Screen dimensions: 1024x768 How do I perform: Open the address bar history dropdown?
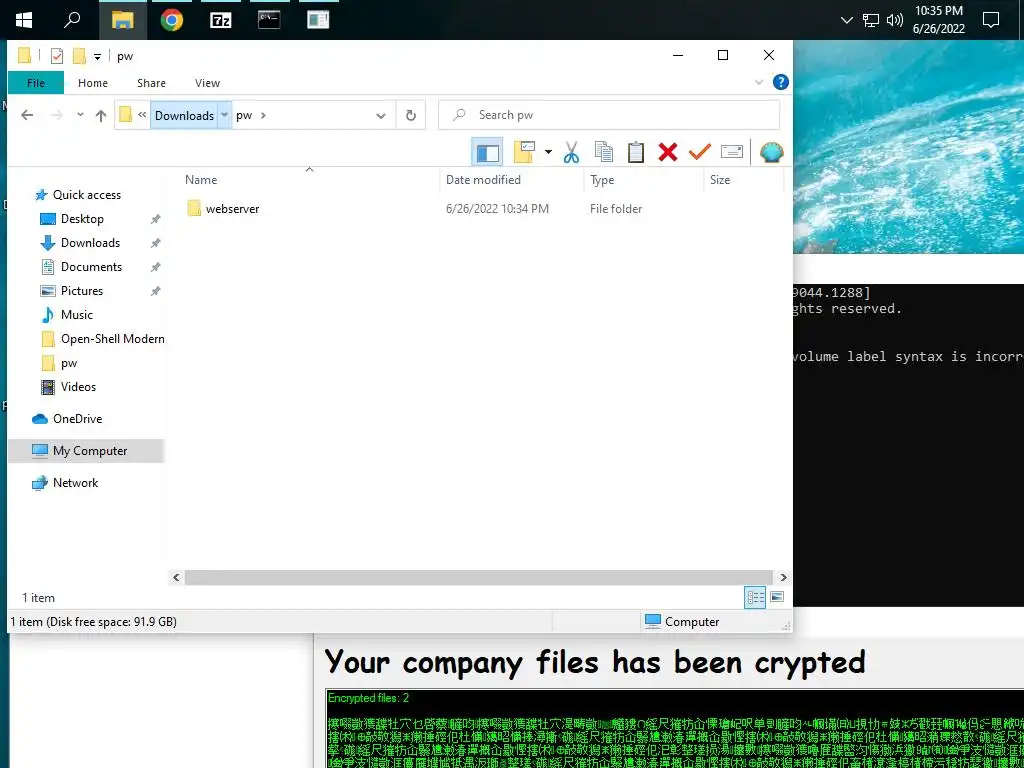click(x=381, y=116)
